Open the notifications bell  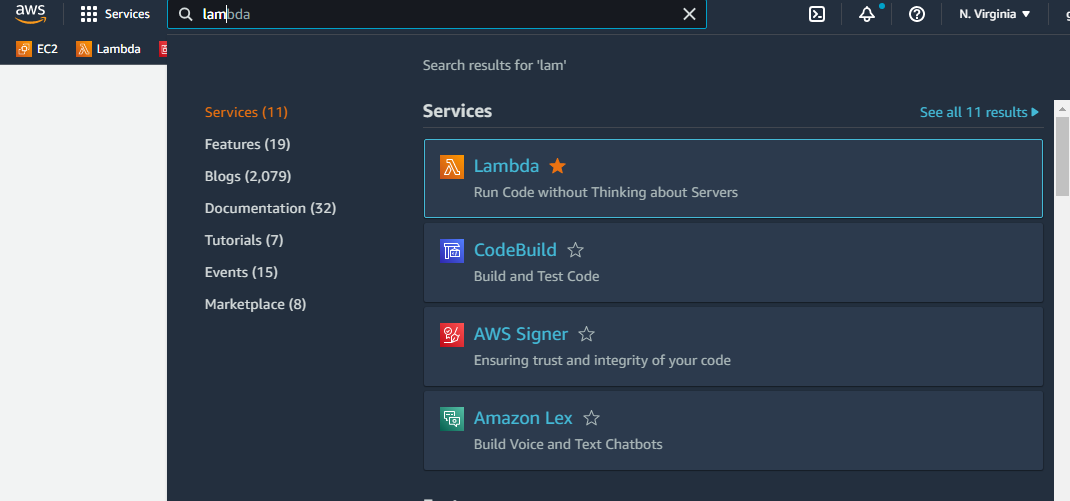coord(867,14)
